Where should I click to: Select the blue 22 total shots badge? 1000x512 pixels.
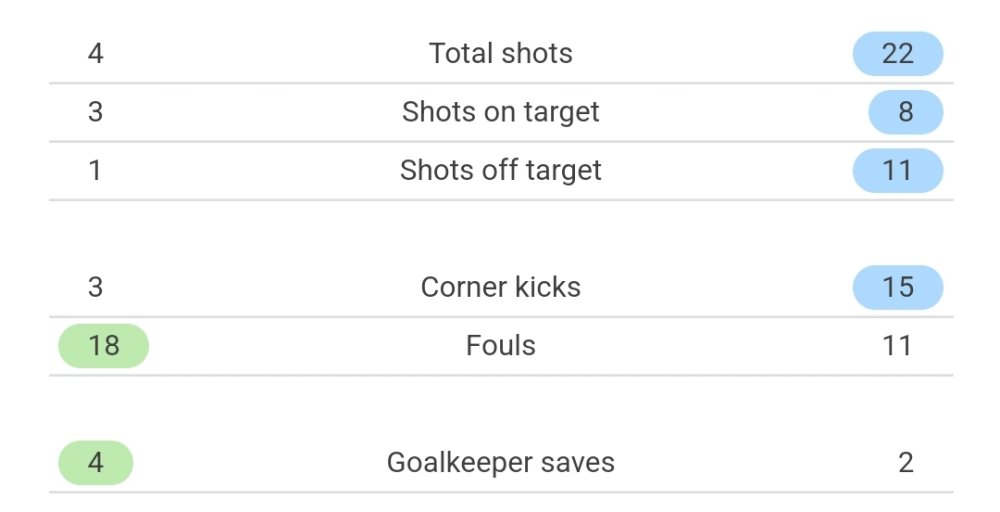click(898, 54)
